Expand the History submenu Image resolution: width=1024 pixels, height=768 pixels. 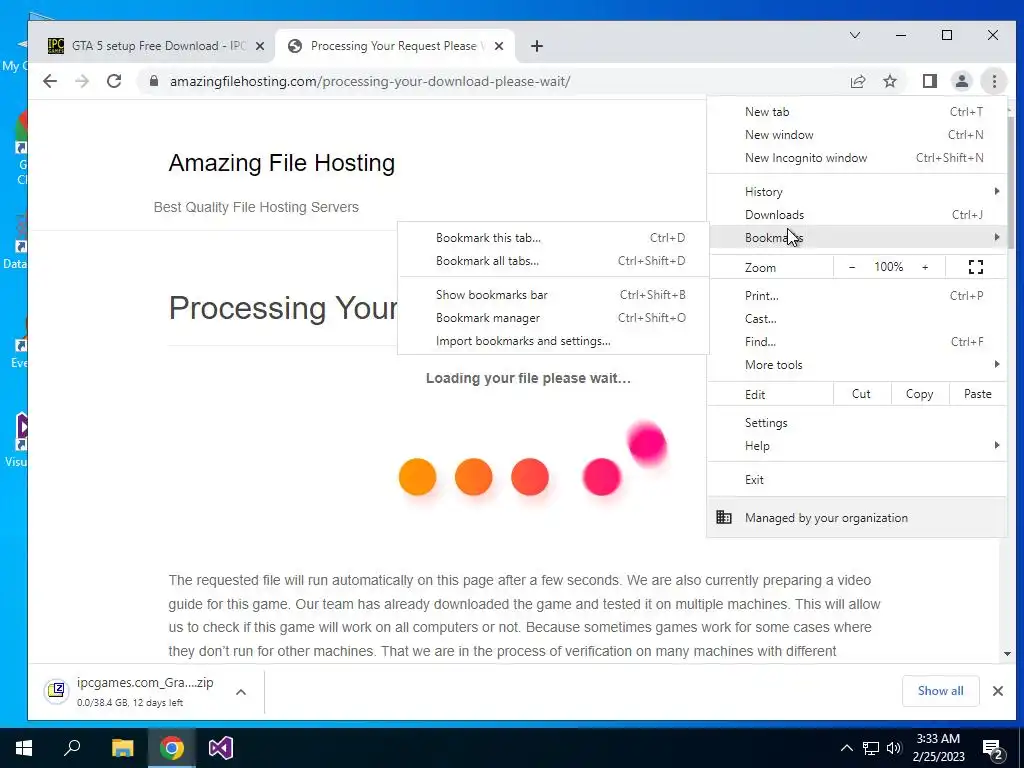tap(857, 191)
